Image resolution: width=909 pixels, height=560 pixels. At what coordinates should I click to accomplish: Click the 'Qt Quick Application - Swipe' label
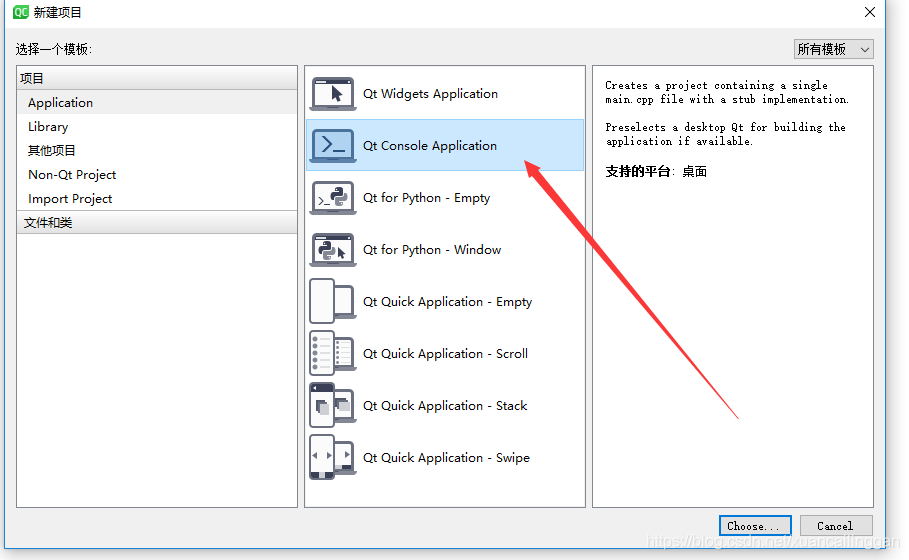point(446,458)
